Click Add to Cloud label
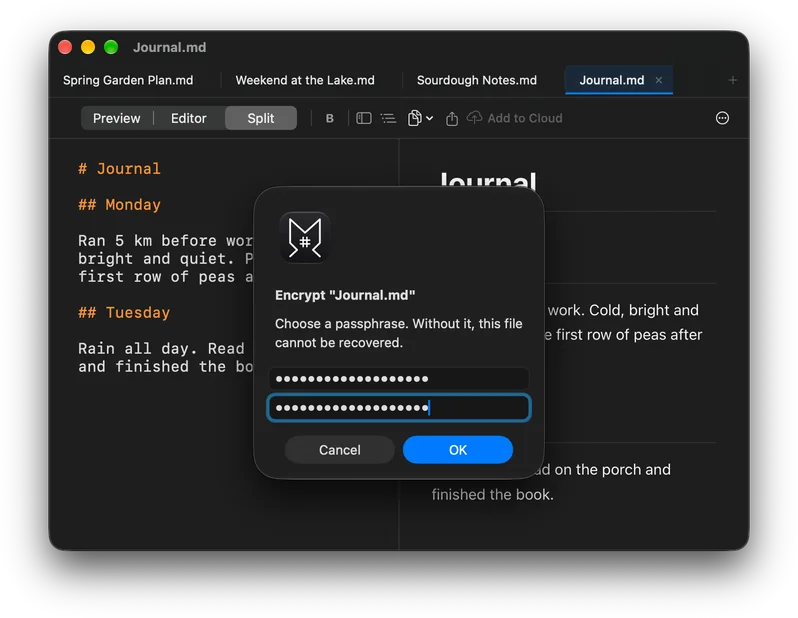 tap(525, 118)
